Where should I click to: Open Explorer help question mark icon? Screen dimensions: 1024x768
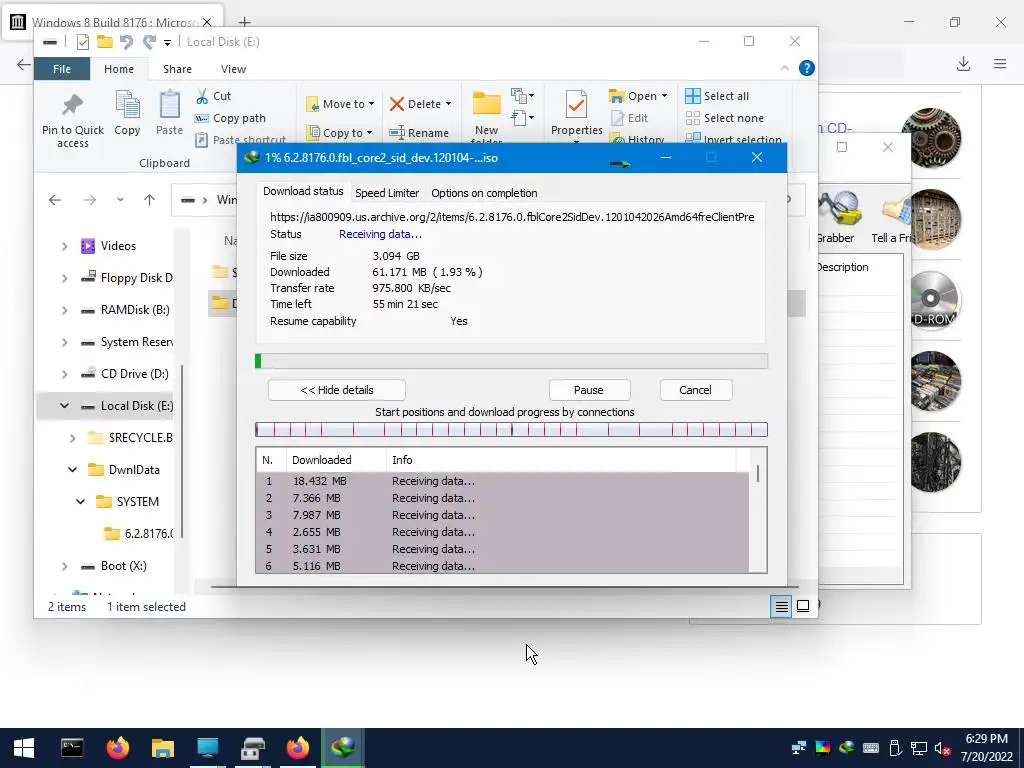pyautogui.click(x=807, y=68)
